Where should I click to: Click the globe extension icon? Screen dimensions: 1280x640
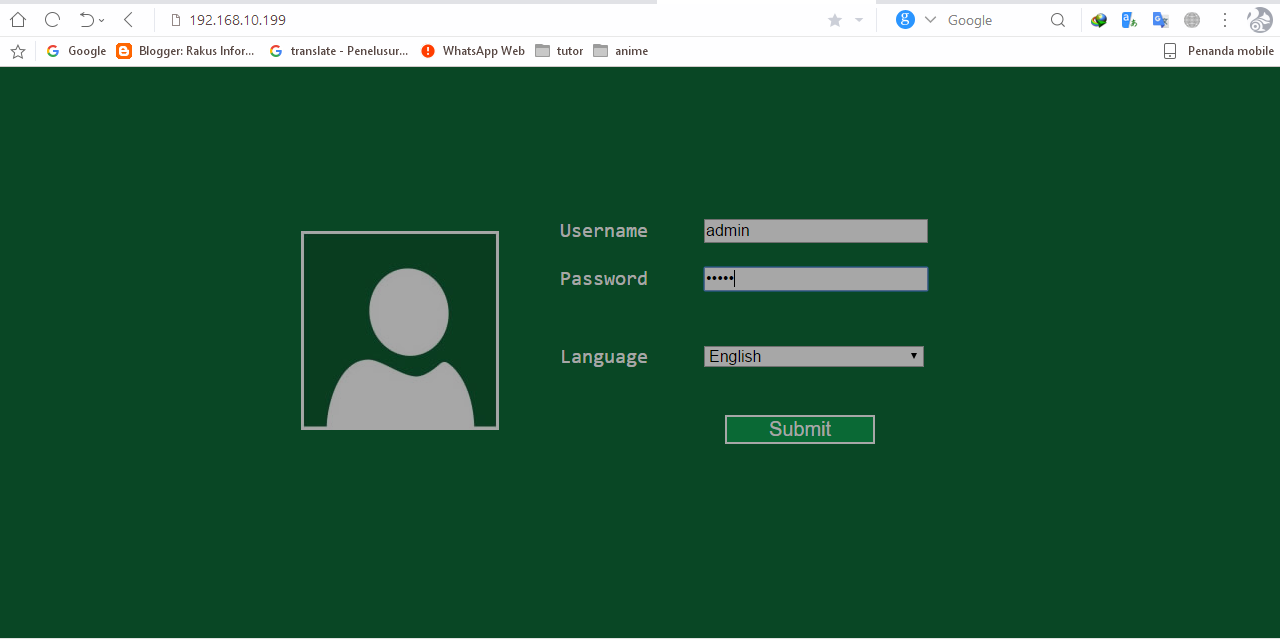click(x=1191, y=19)
